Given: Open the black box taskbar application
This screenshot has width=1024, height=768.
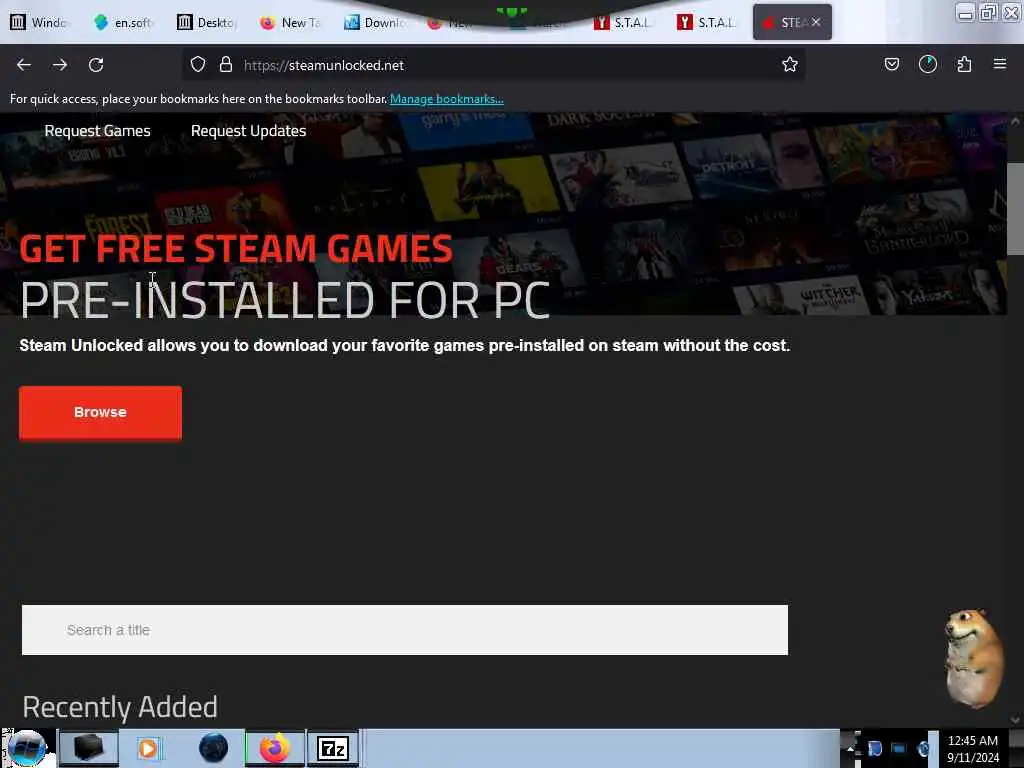Looking at the screenshot, I should pyautogui.click(x=88, y=748).
